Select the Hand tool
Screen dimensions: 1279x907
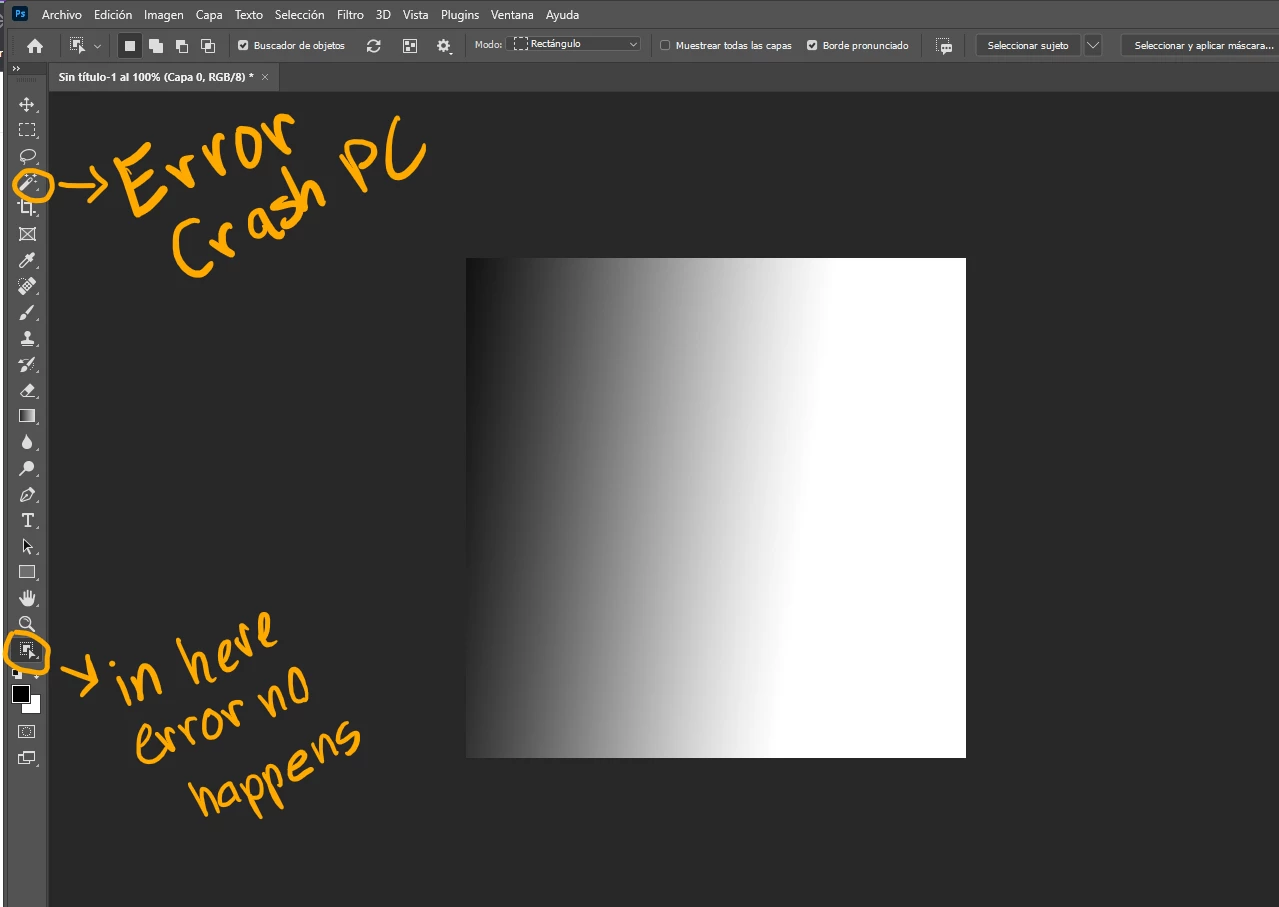(x=27, y=598)
